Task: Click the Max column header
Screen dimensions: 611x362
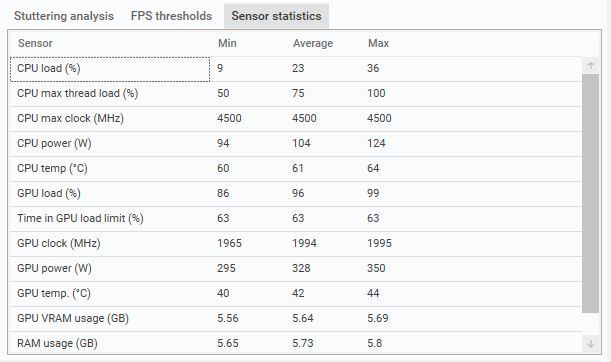Action: [x=378, y=43]
